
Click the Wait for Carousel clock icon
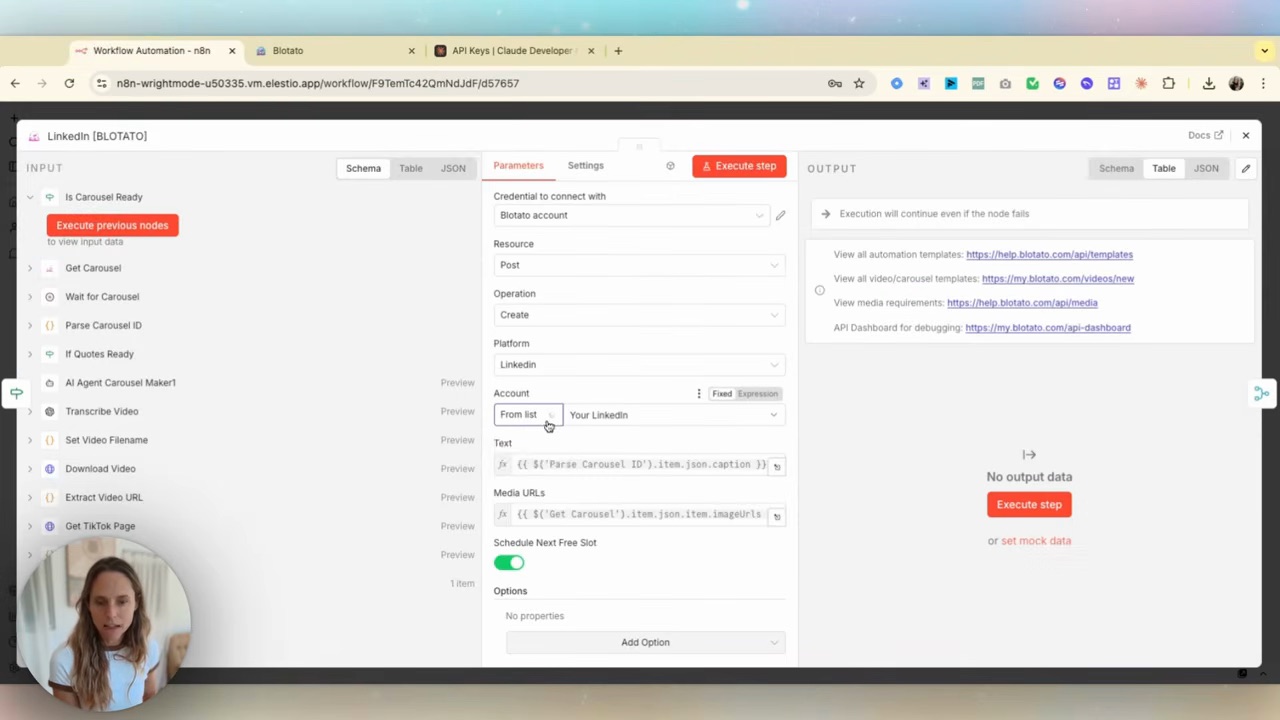(49, 297)
